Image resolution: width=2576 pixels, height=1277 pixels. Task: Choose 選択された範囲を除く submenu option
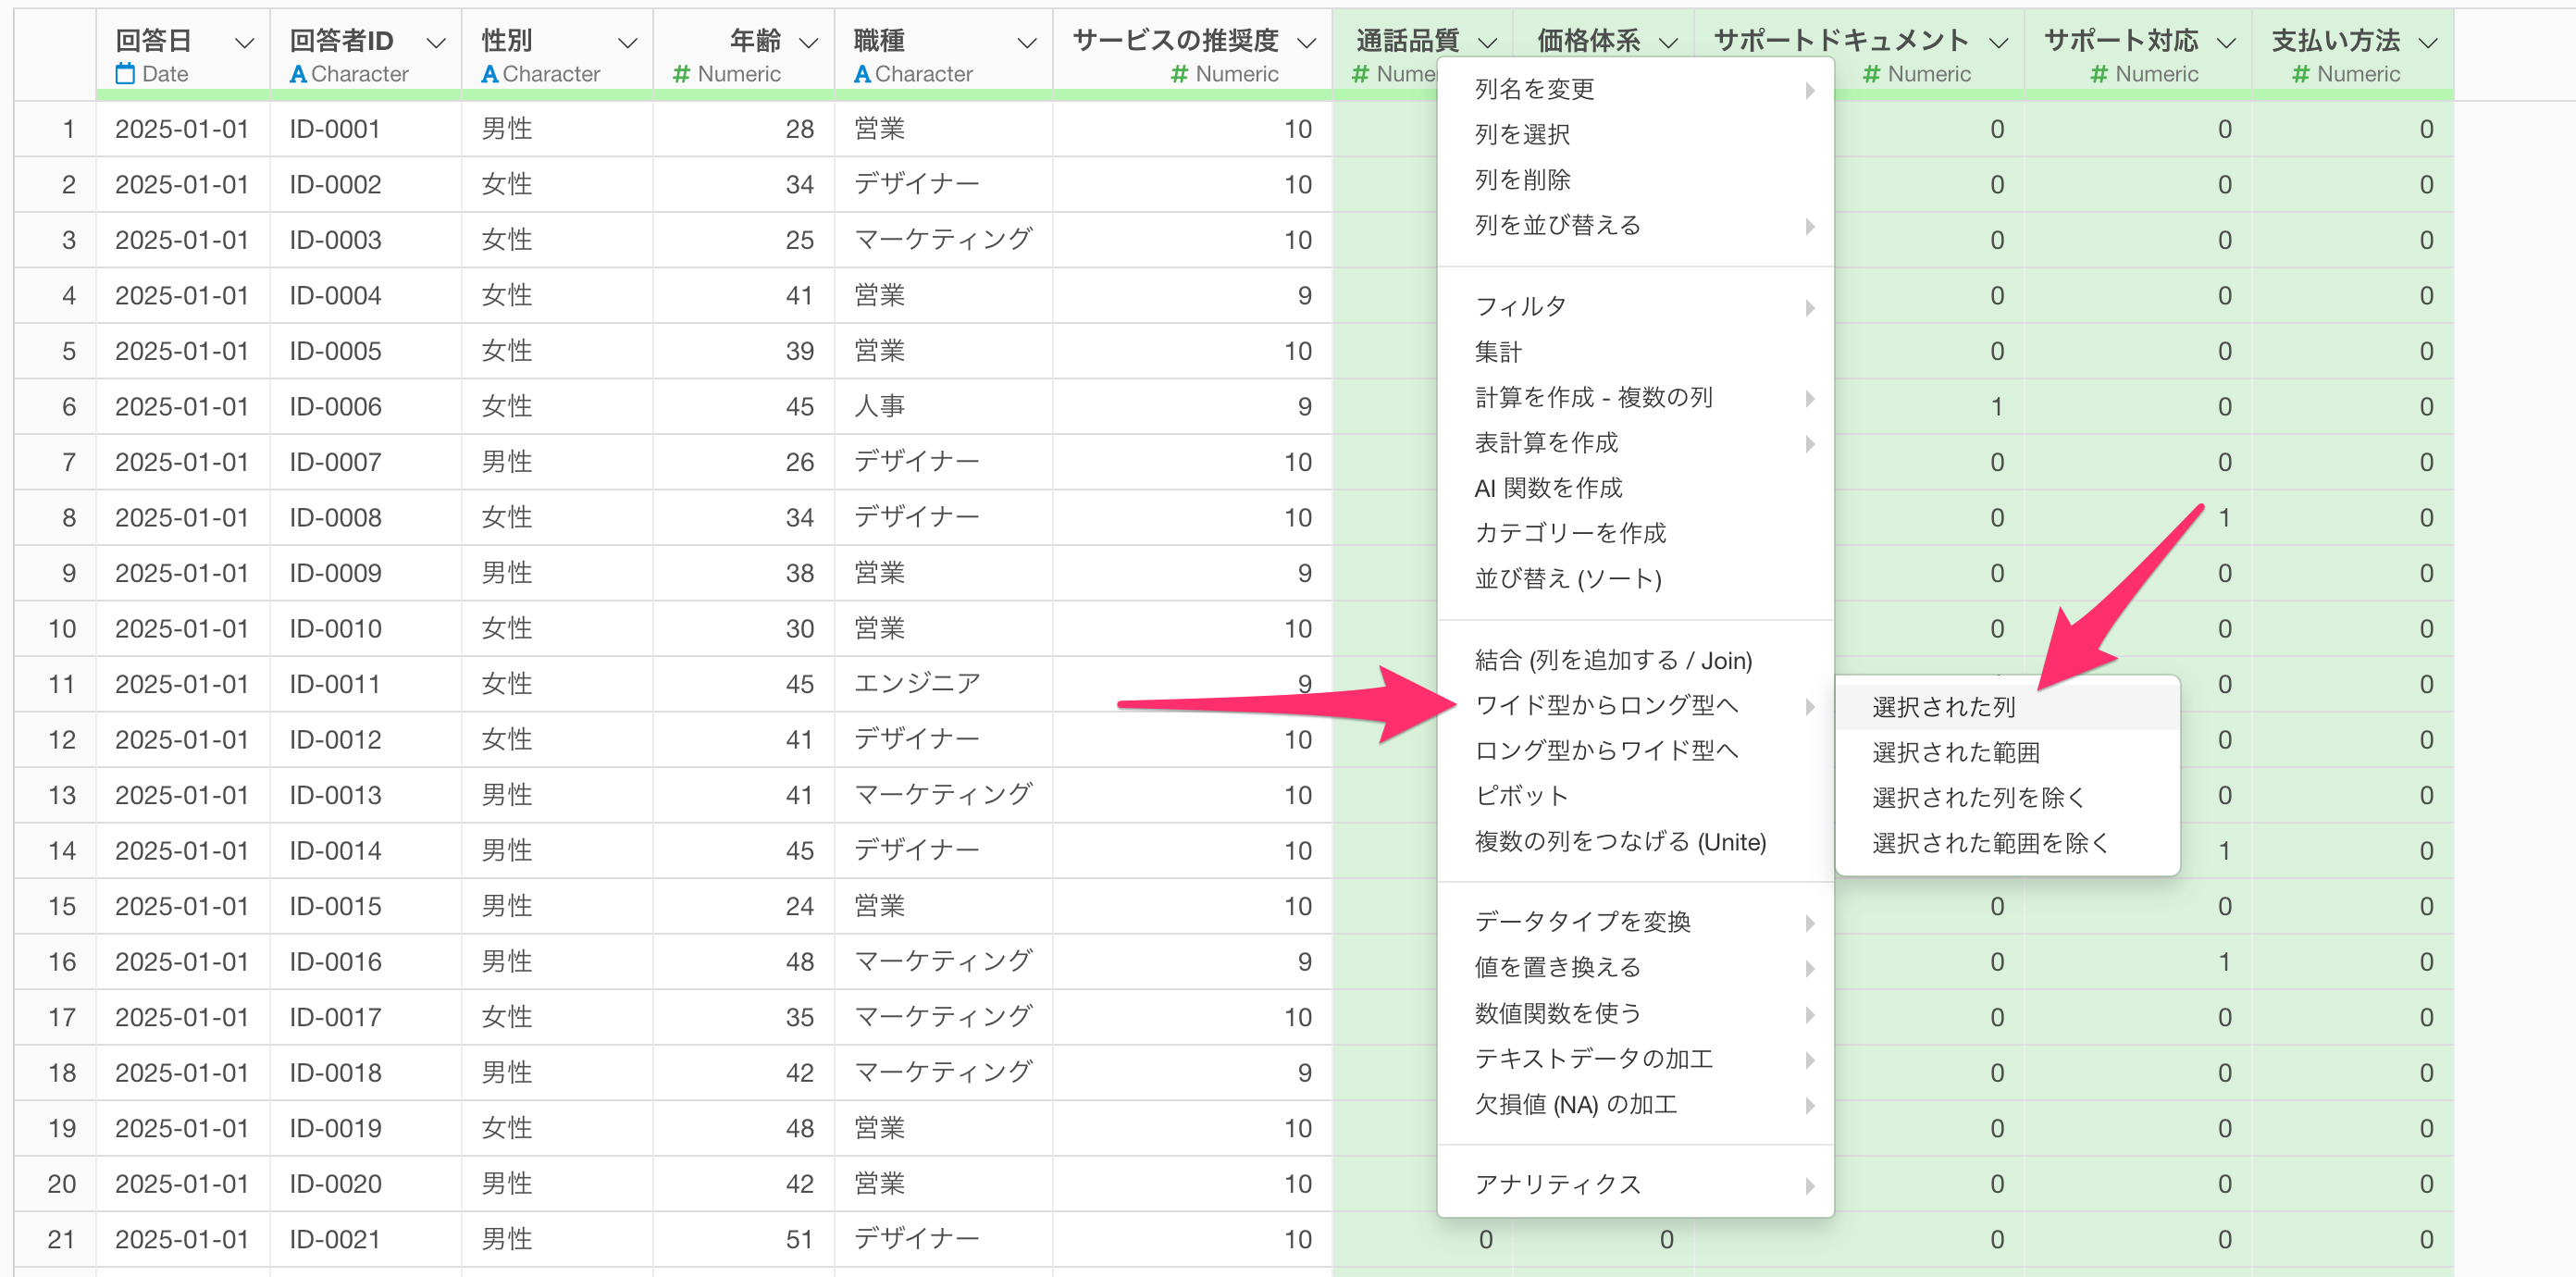pos(1989,843)
